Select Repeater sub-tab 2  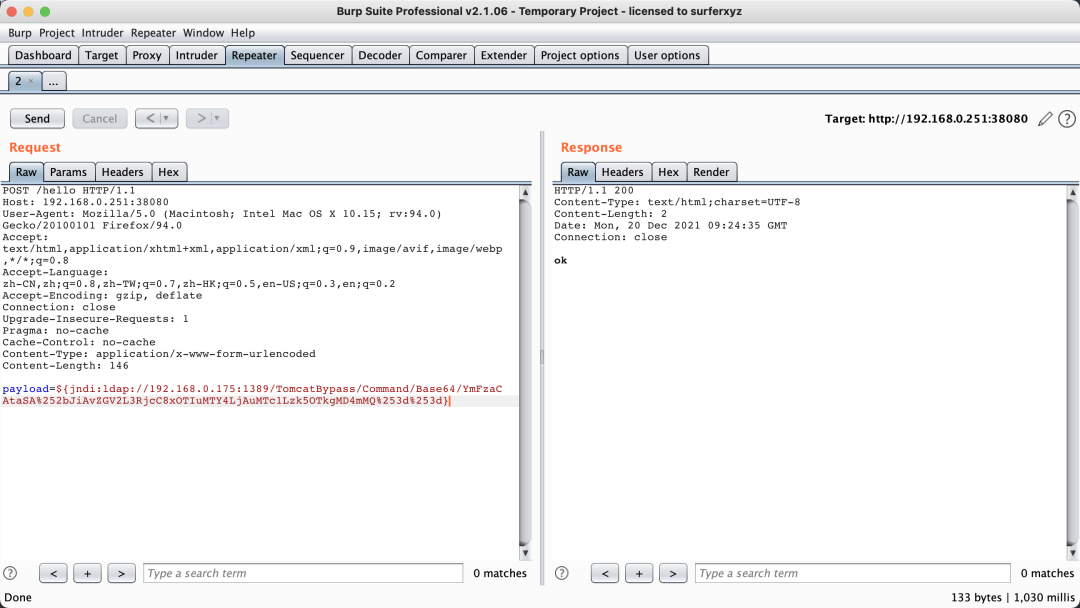point(19,81)
